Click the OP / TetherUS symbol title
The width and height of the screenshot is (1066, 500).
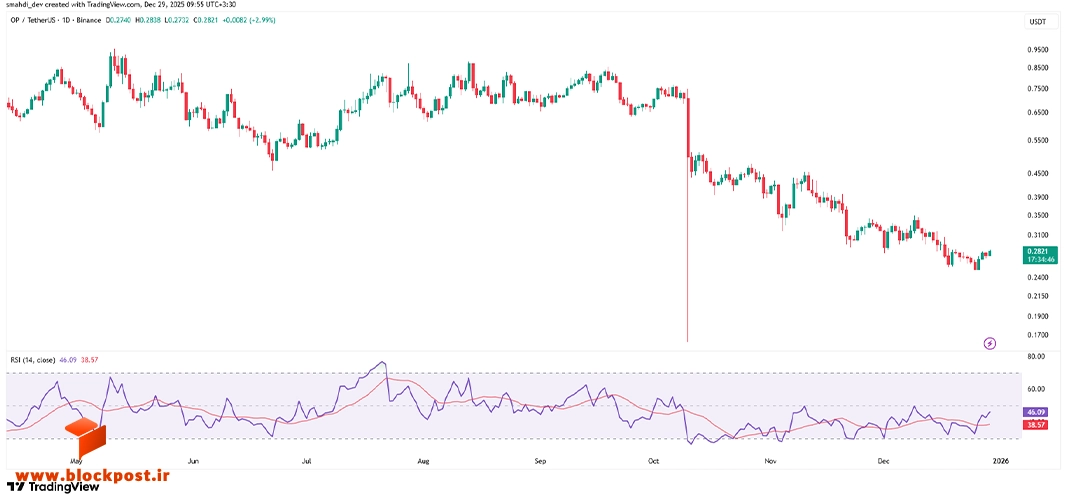33,20
